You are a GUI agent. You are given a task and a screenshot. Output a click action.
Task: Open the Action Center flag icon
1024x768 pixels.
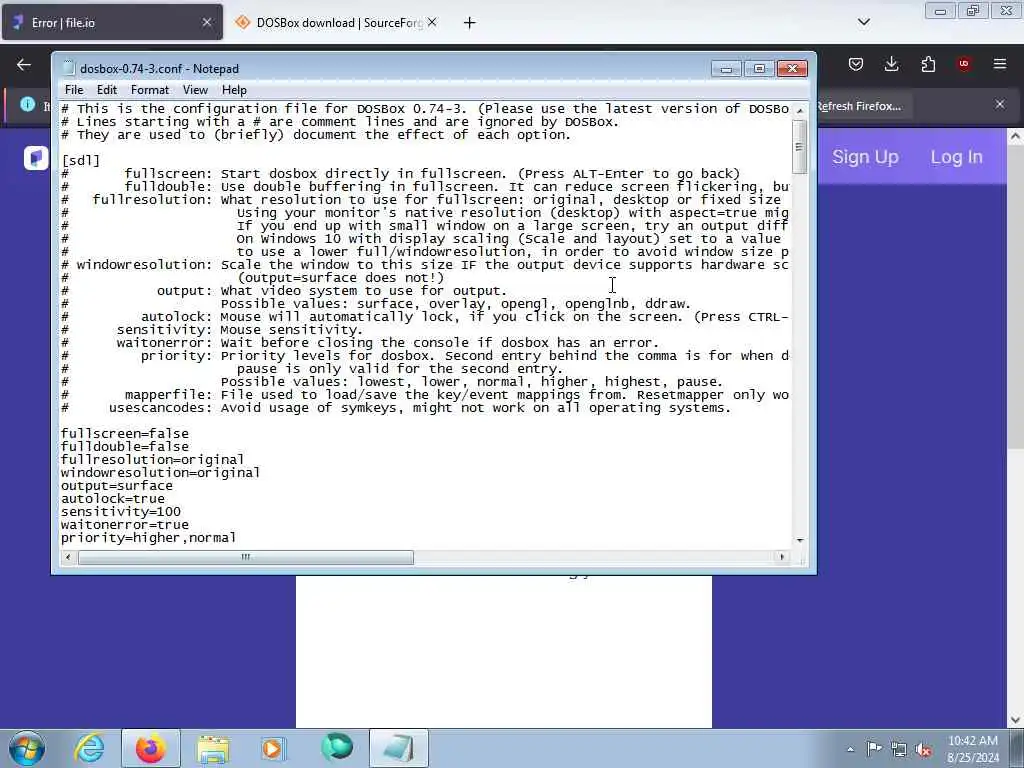[874, 749]
